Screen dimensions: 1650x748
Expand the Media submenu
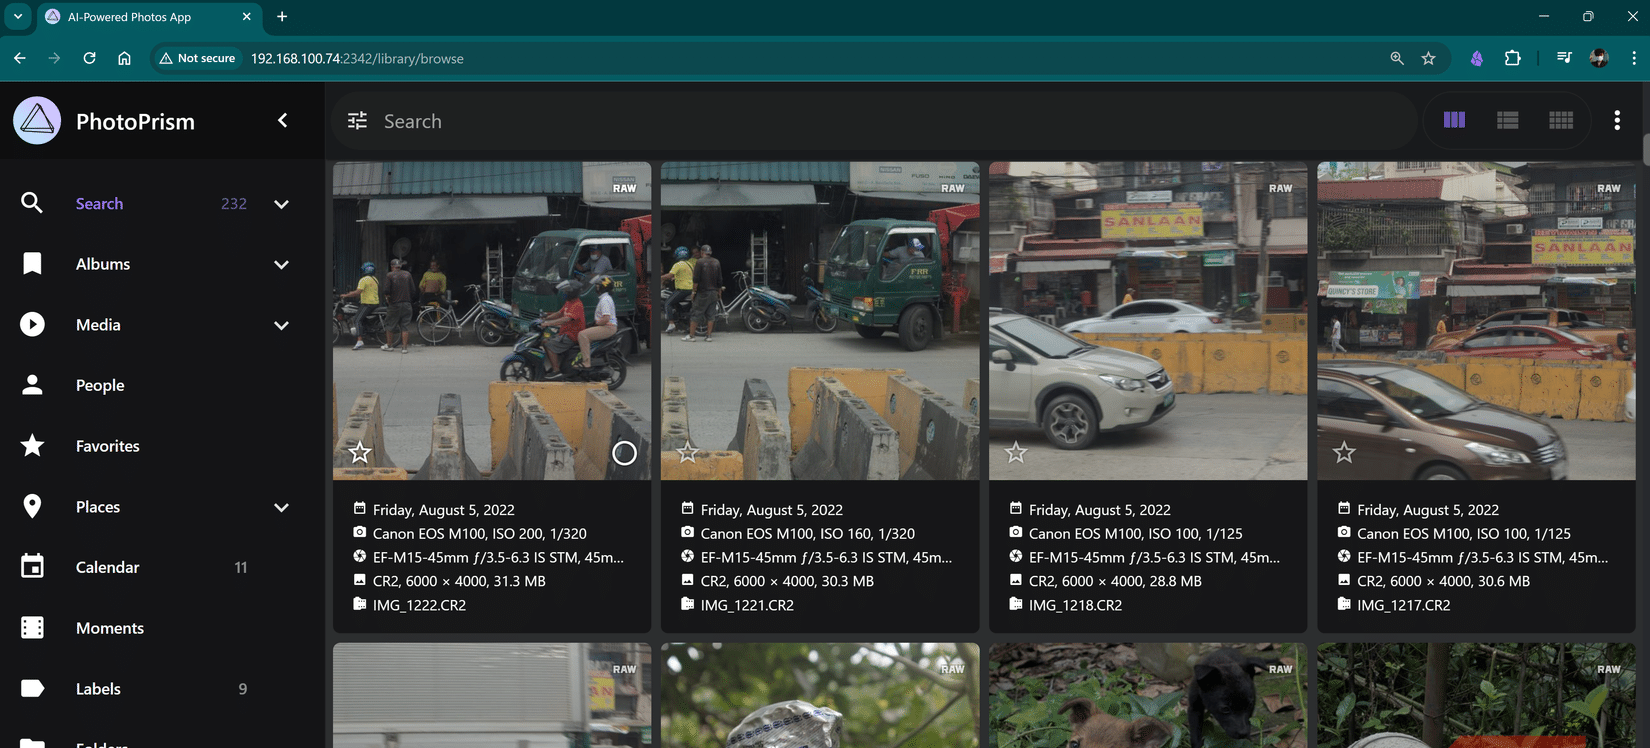pos(282,325)
